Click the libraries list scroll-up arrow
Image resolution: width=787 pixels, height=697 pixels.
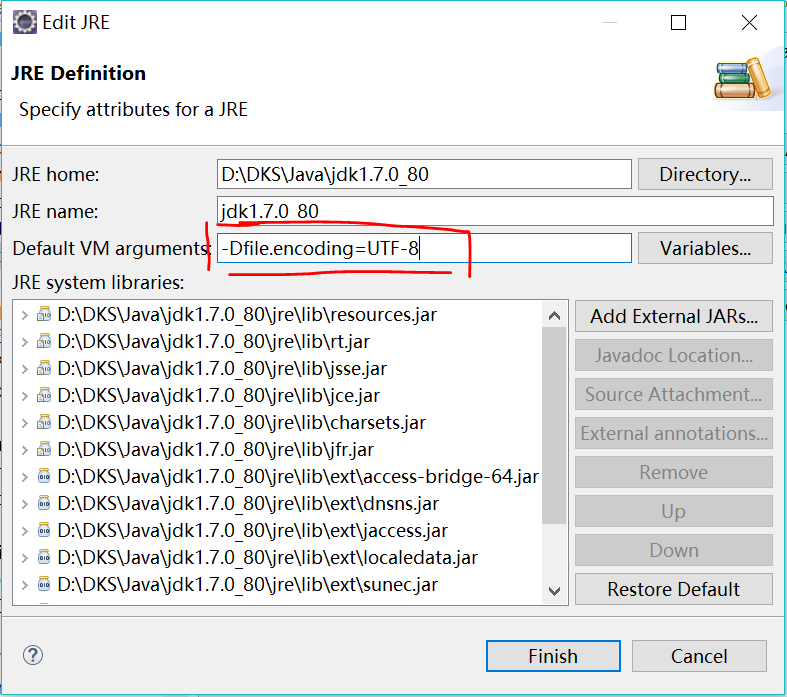pyautogui.click(x=554, y=316)
